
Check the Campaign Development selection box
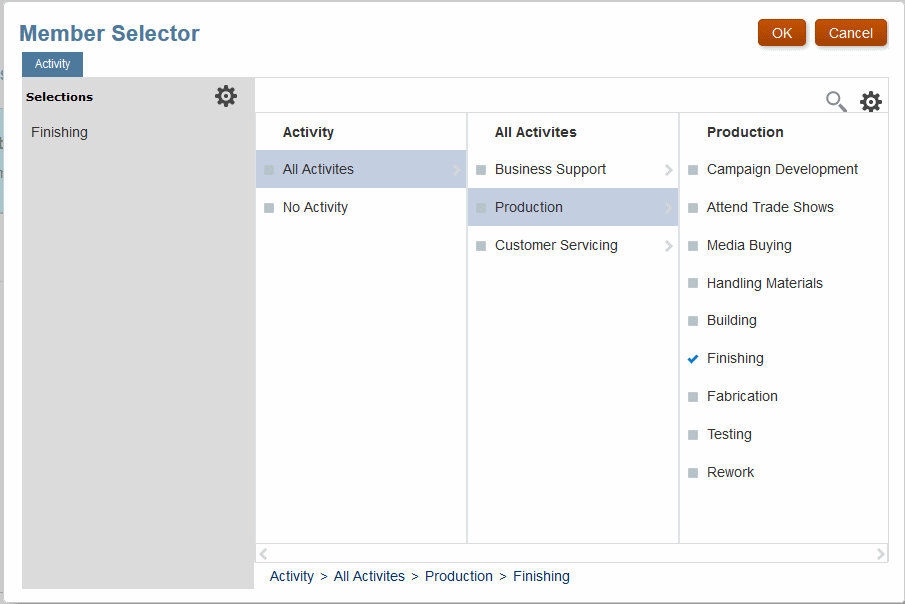(693, 170)
